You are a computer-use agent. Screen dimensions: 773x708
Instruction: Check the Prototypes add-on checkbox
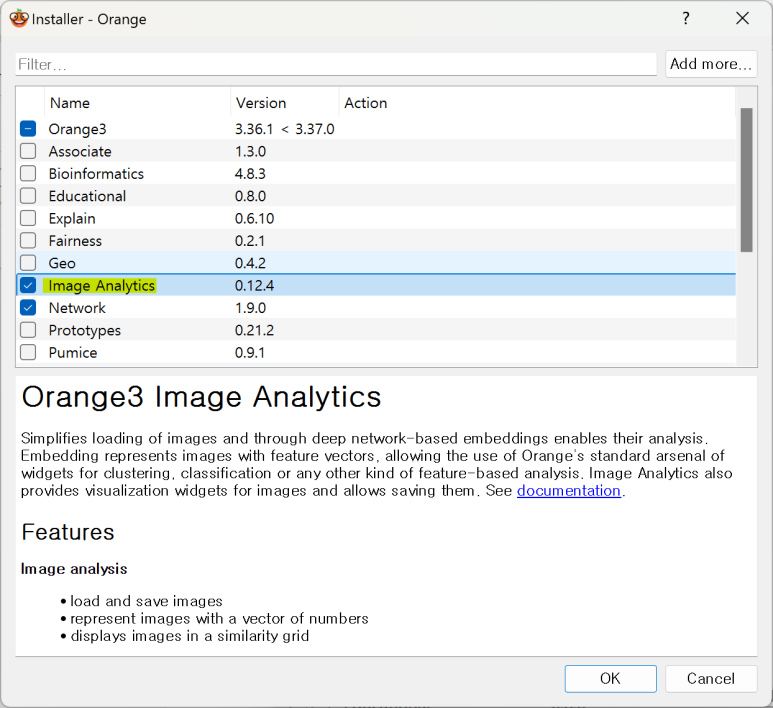pos(28,330)
